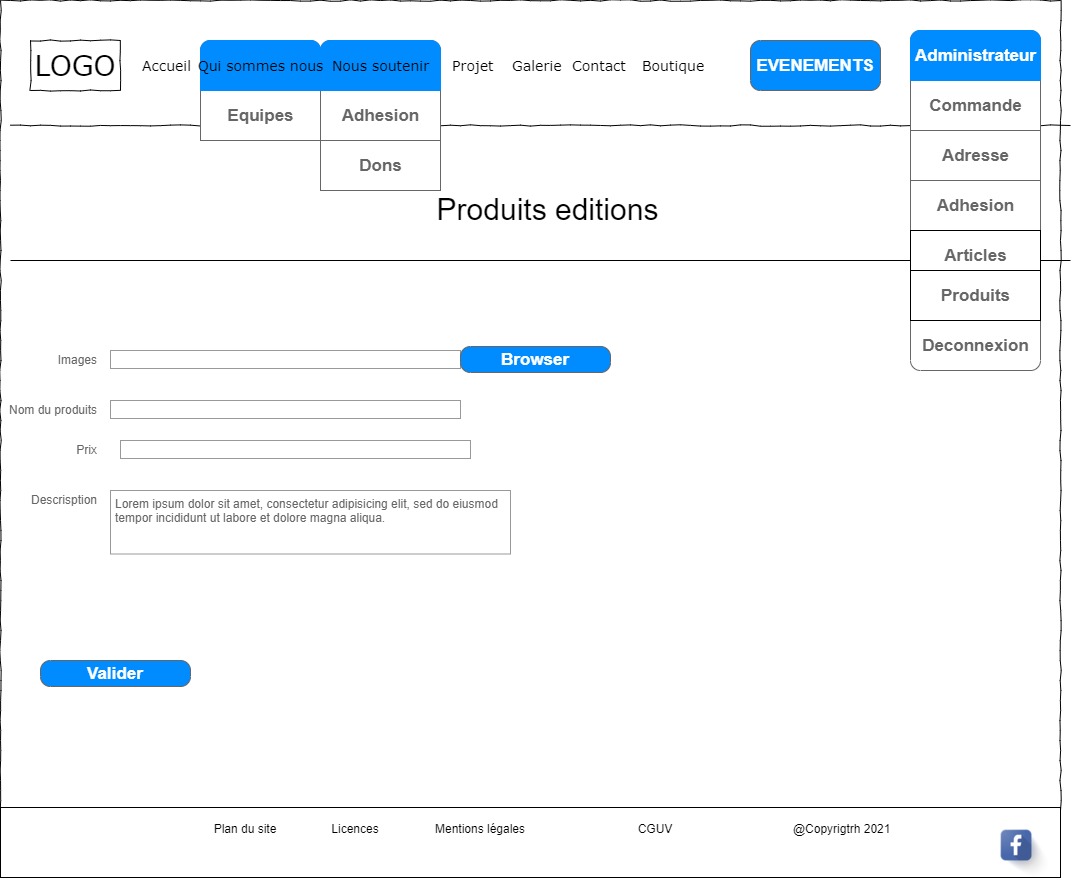Screen dimensions: 1072x882
Task: Expand the Nous soutenir dropdown
Action: pos(380,66)
